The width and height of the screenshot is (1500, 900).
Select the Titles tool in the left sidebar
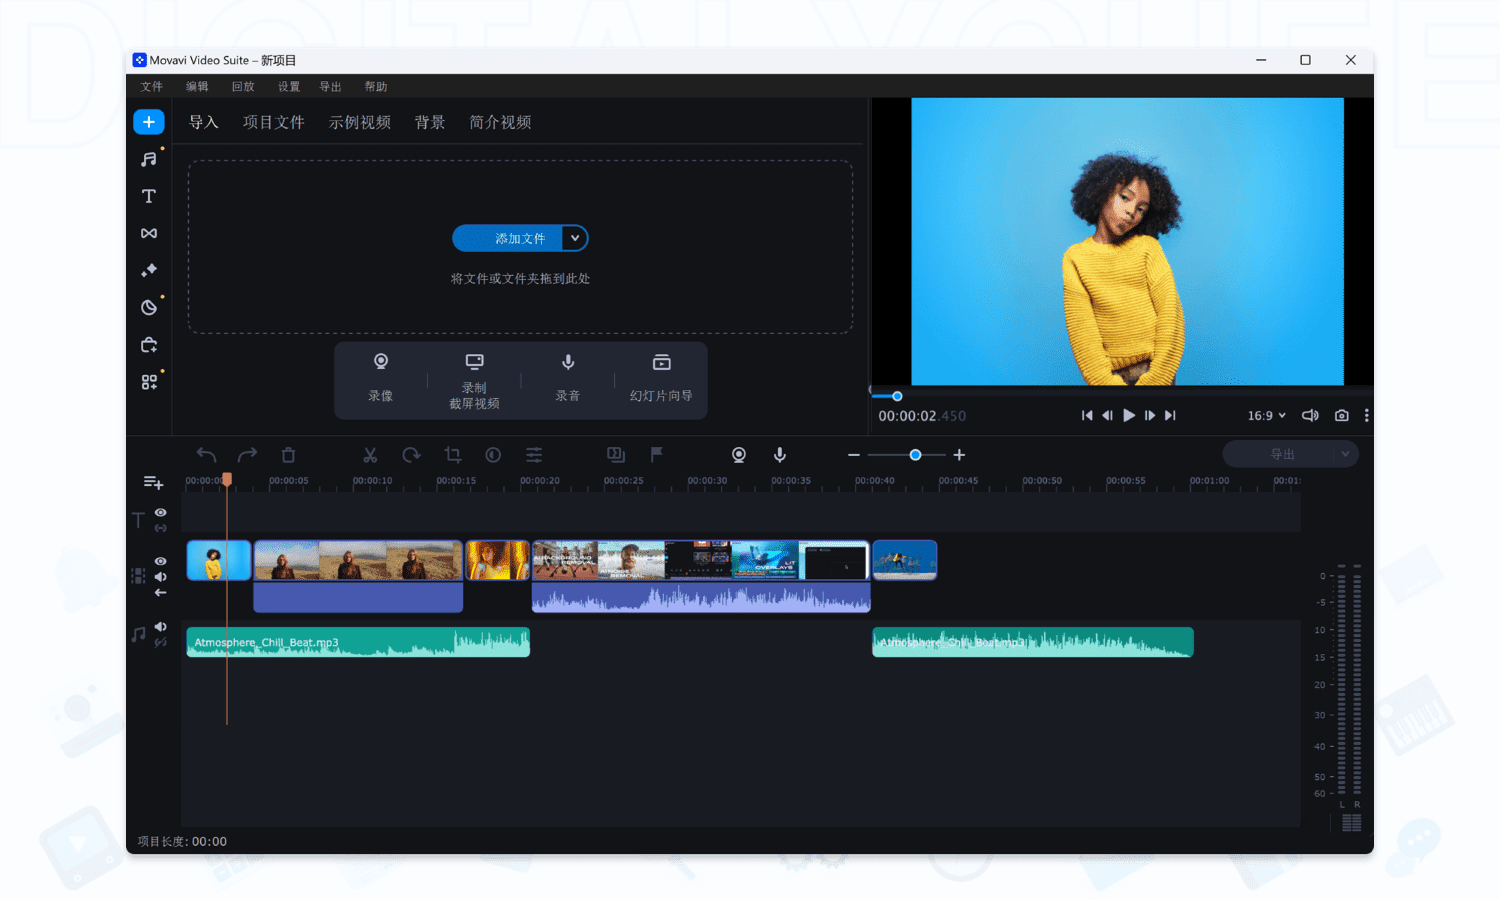(x=148, y=196)
